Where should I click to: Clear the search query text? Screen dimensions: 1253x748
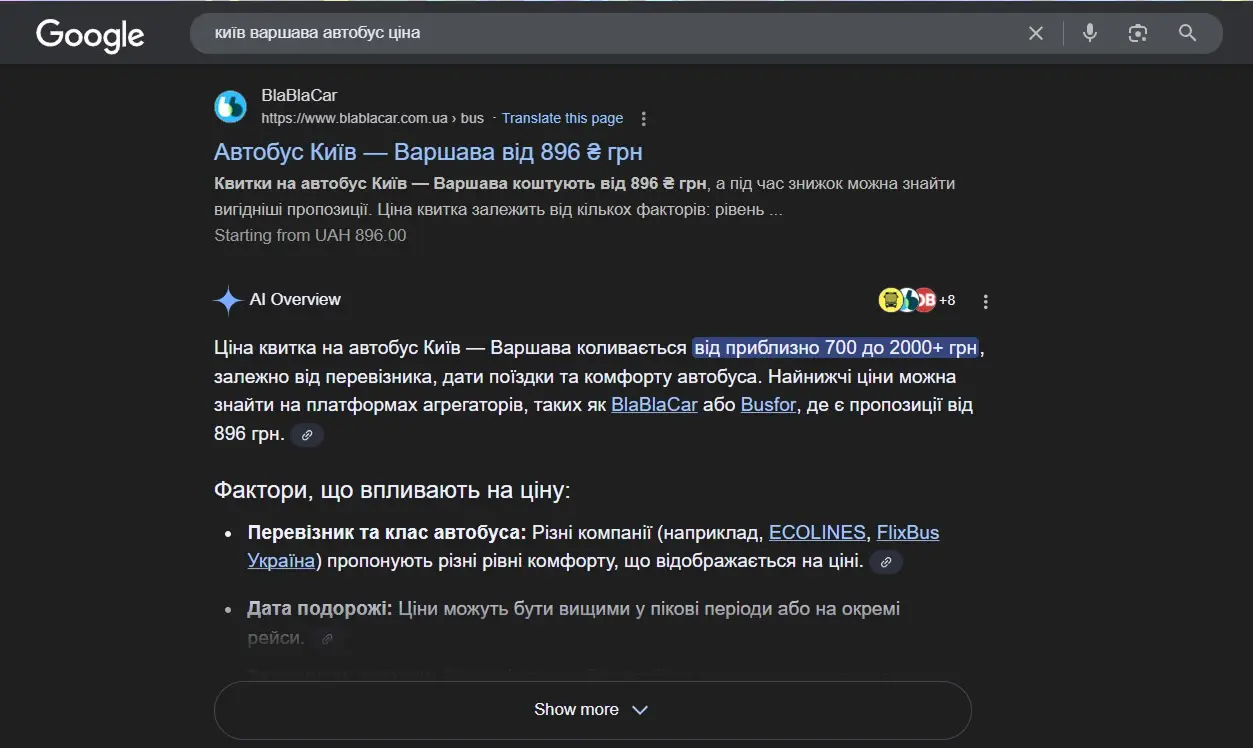click(x=1036, y=33)
